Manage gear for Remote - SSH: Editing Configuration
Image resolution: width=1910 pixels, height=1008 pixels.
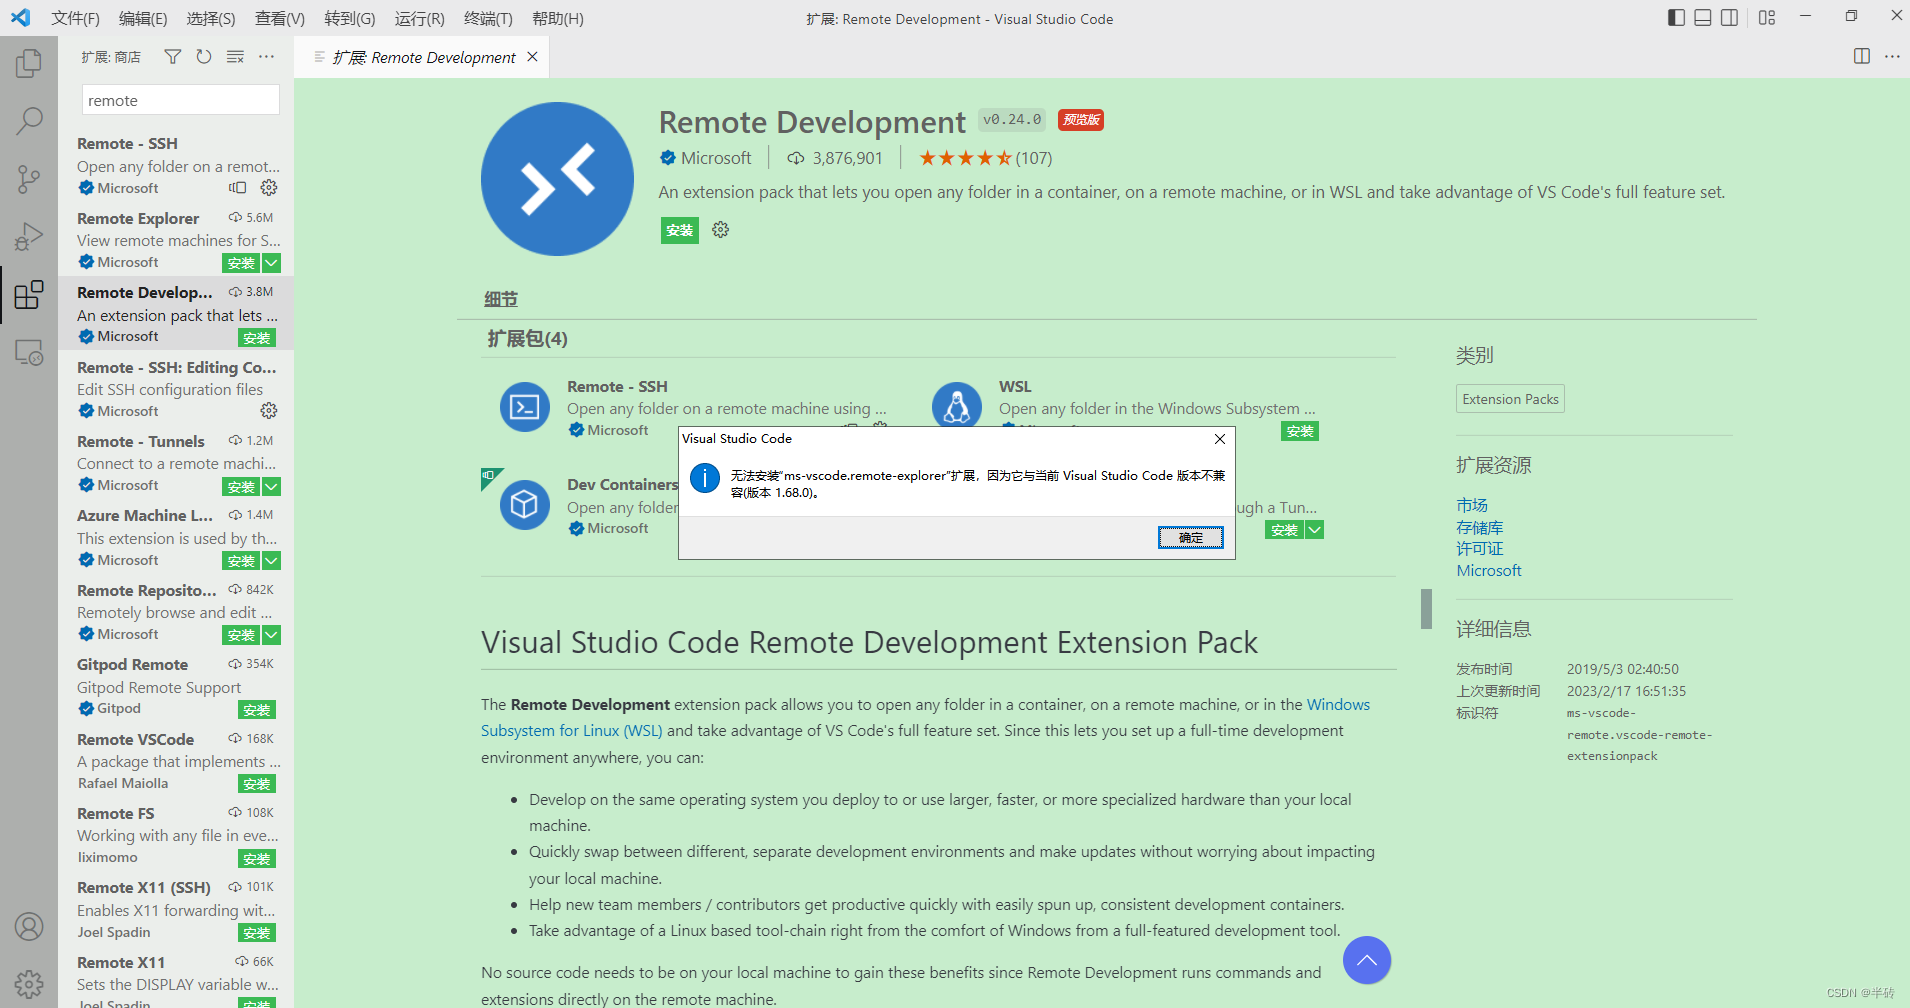(269, 411)
